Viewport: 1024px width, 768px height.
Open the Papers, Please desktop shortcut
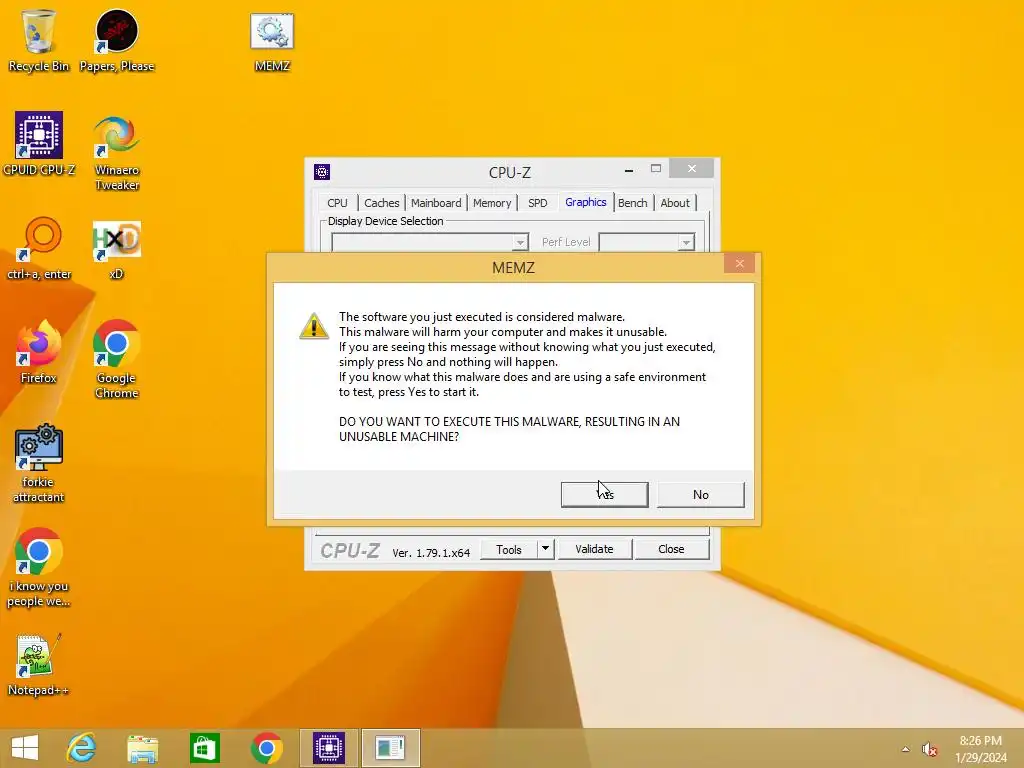click(x=117, y=40)
